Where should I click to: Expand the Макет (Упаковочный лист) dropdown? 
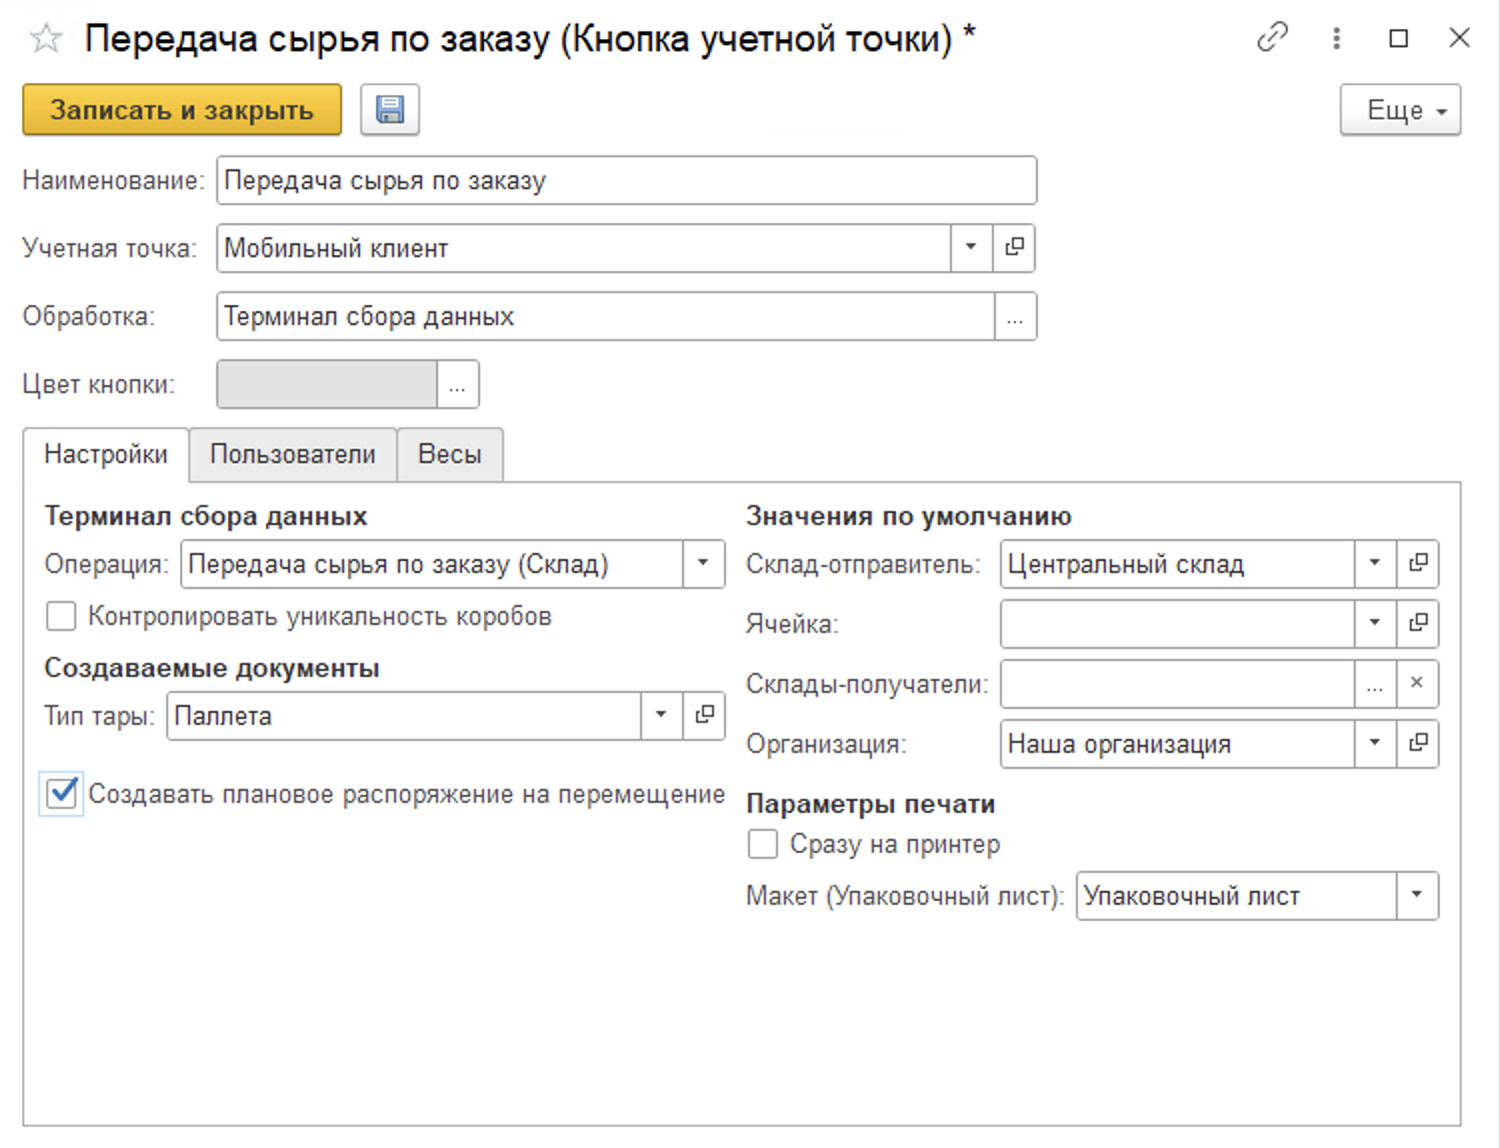tap(1417, 895)
